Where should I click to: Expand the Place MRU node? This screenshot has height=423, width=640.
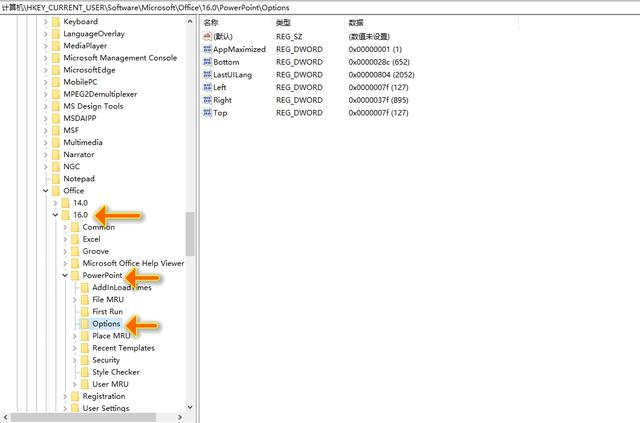(75, 336)
